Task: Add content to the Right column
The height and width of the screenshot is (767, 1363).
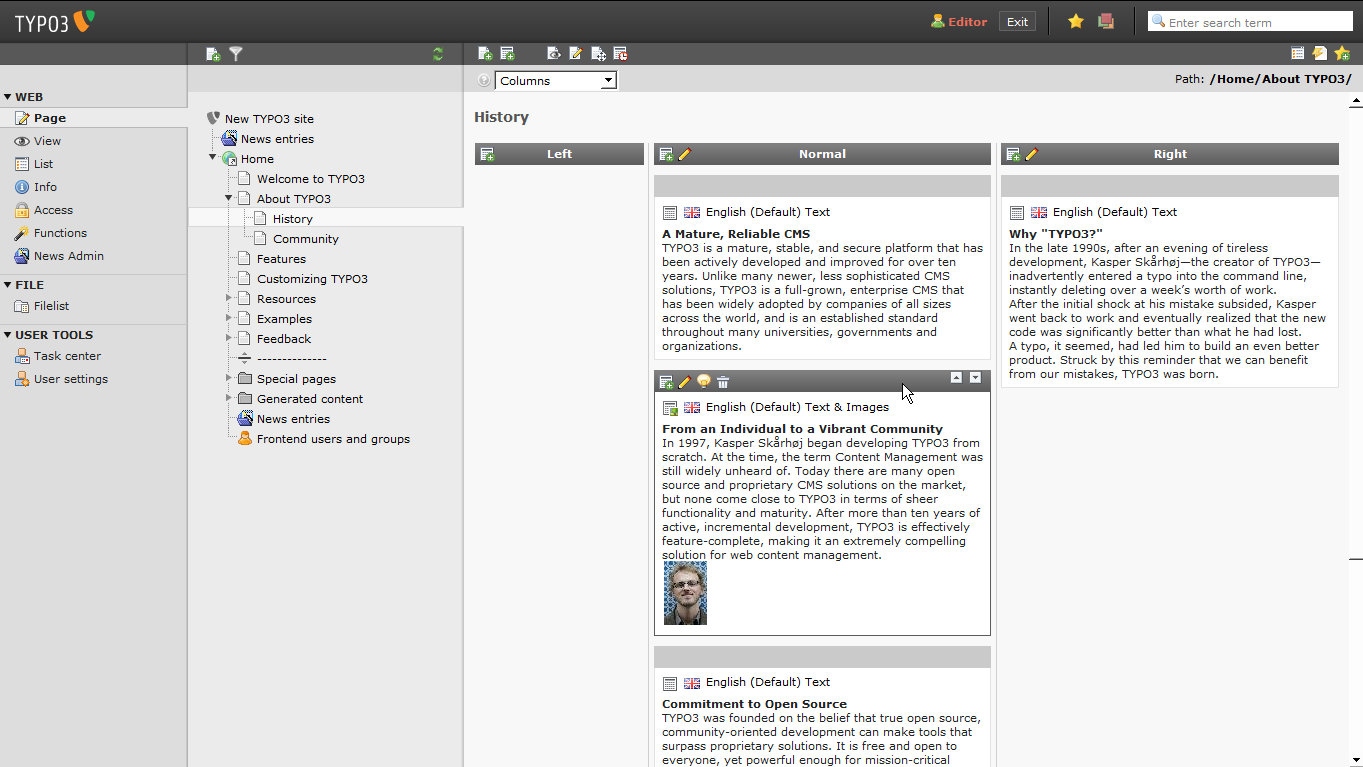Action: point(1013,154)
